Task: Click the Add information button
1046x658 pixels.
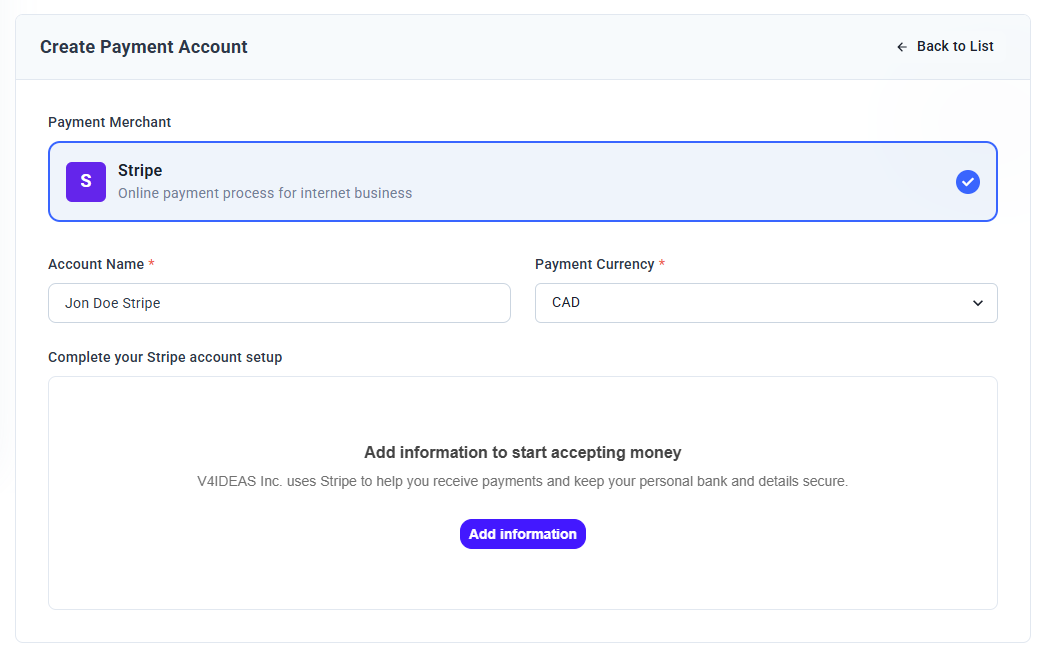Action: coord(522,534)
